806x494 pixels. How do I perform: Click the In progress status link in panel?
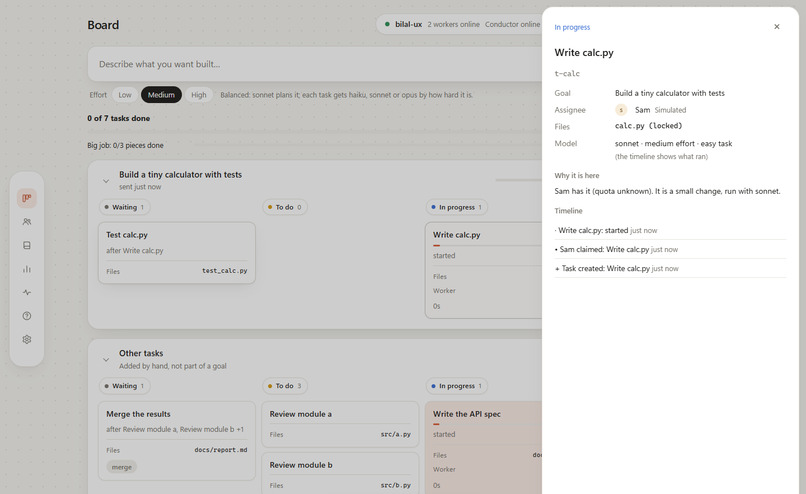pyautogui.click(x=572, y=27)
